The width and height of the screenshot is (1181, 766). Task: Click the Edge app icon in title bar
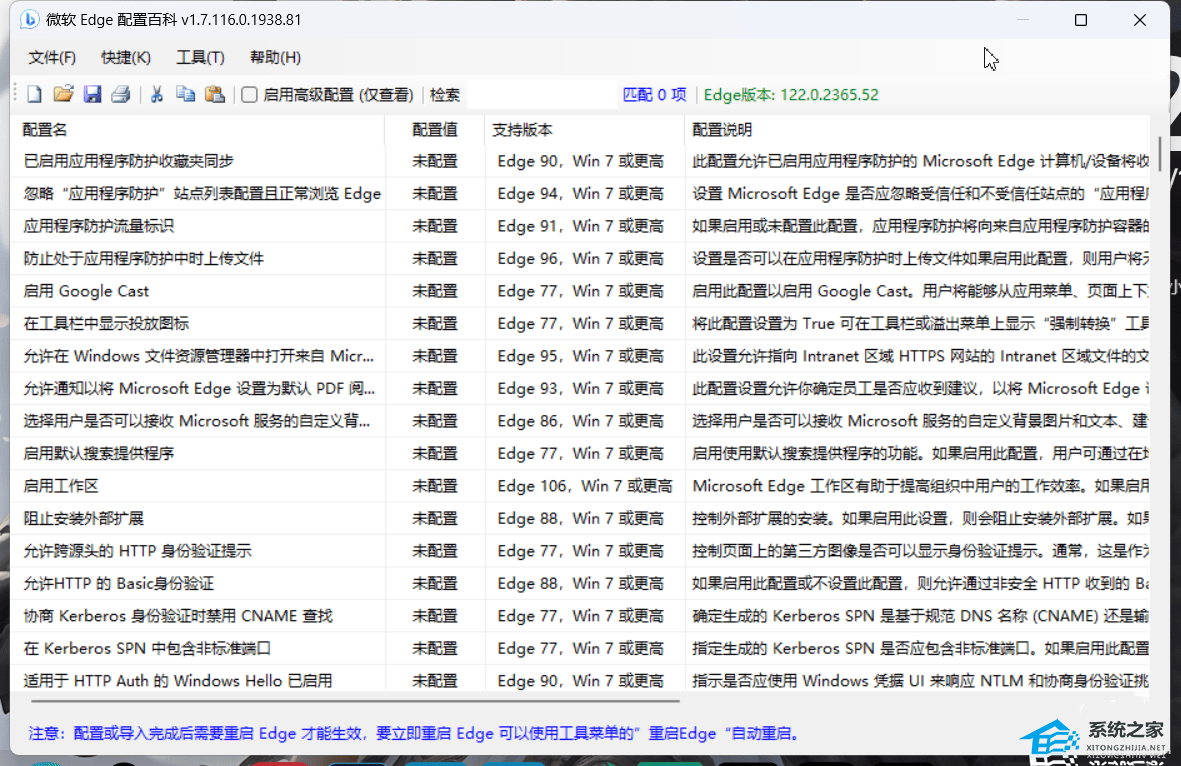click(30, 20)
